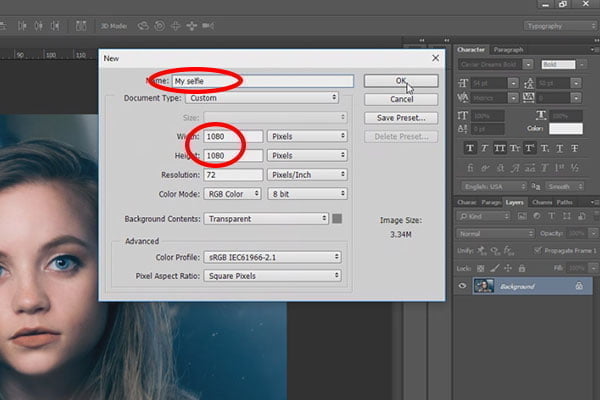Open the 8 bit depth dropdown
This screenshot has height=400, width=600.
tap(307, 194)
